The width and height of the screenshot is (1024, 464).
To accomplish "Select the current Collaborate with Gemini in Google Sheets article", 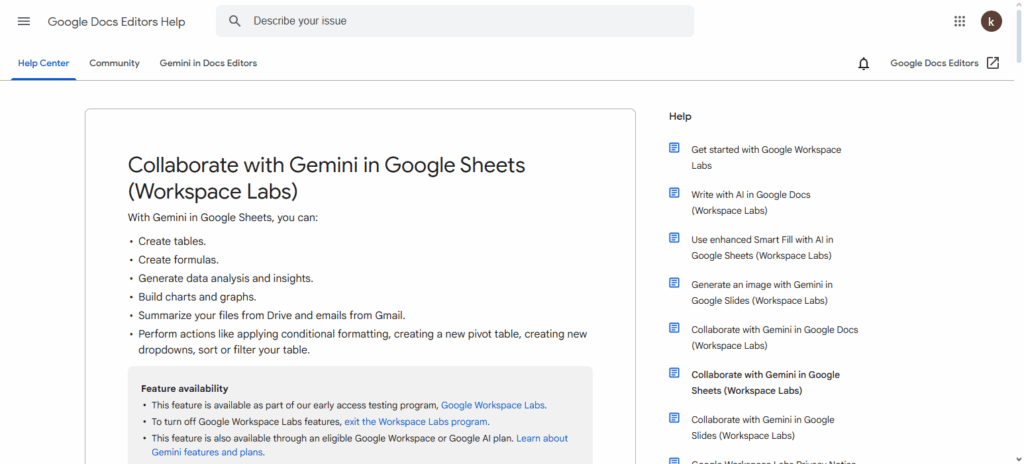I will tap(765, 383).
